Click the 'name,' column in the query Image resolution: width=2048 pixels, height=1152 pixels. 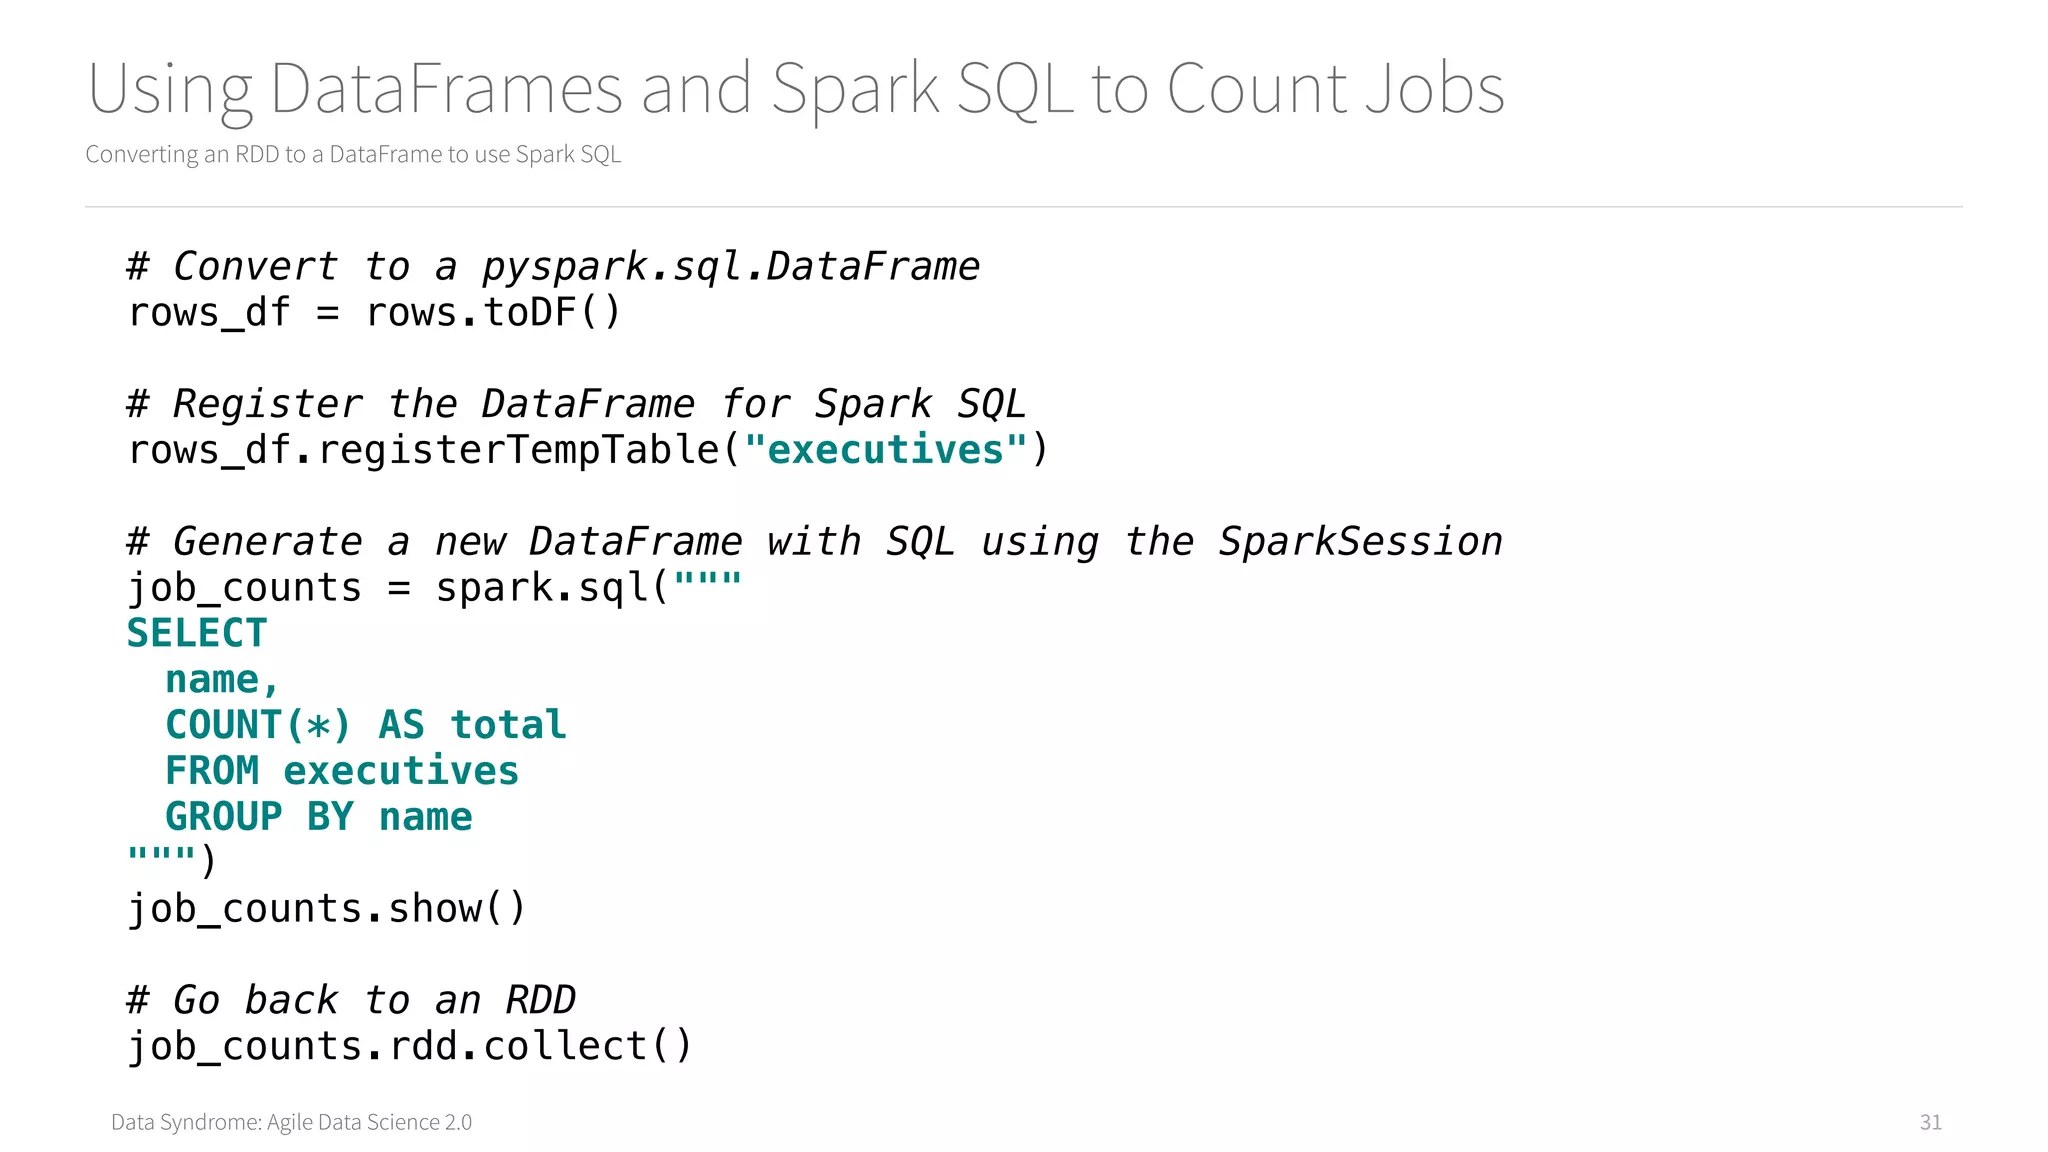221,680
